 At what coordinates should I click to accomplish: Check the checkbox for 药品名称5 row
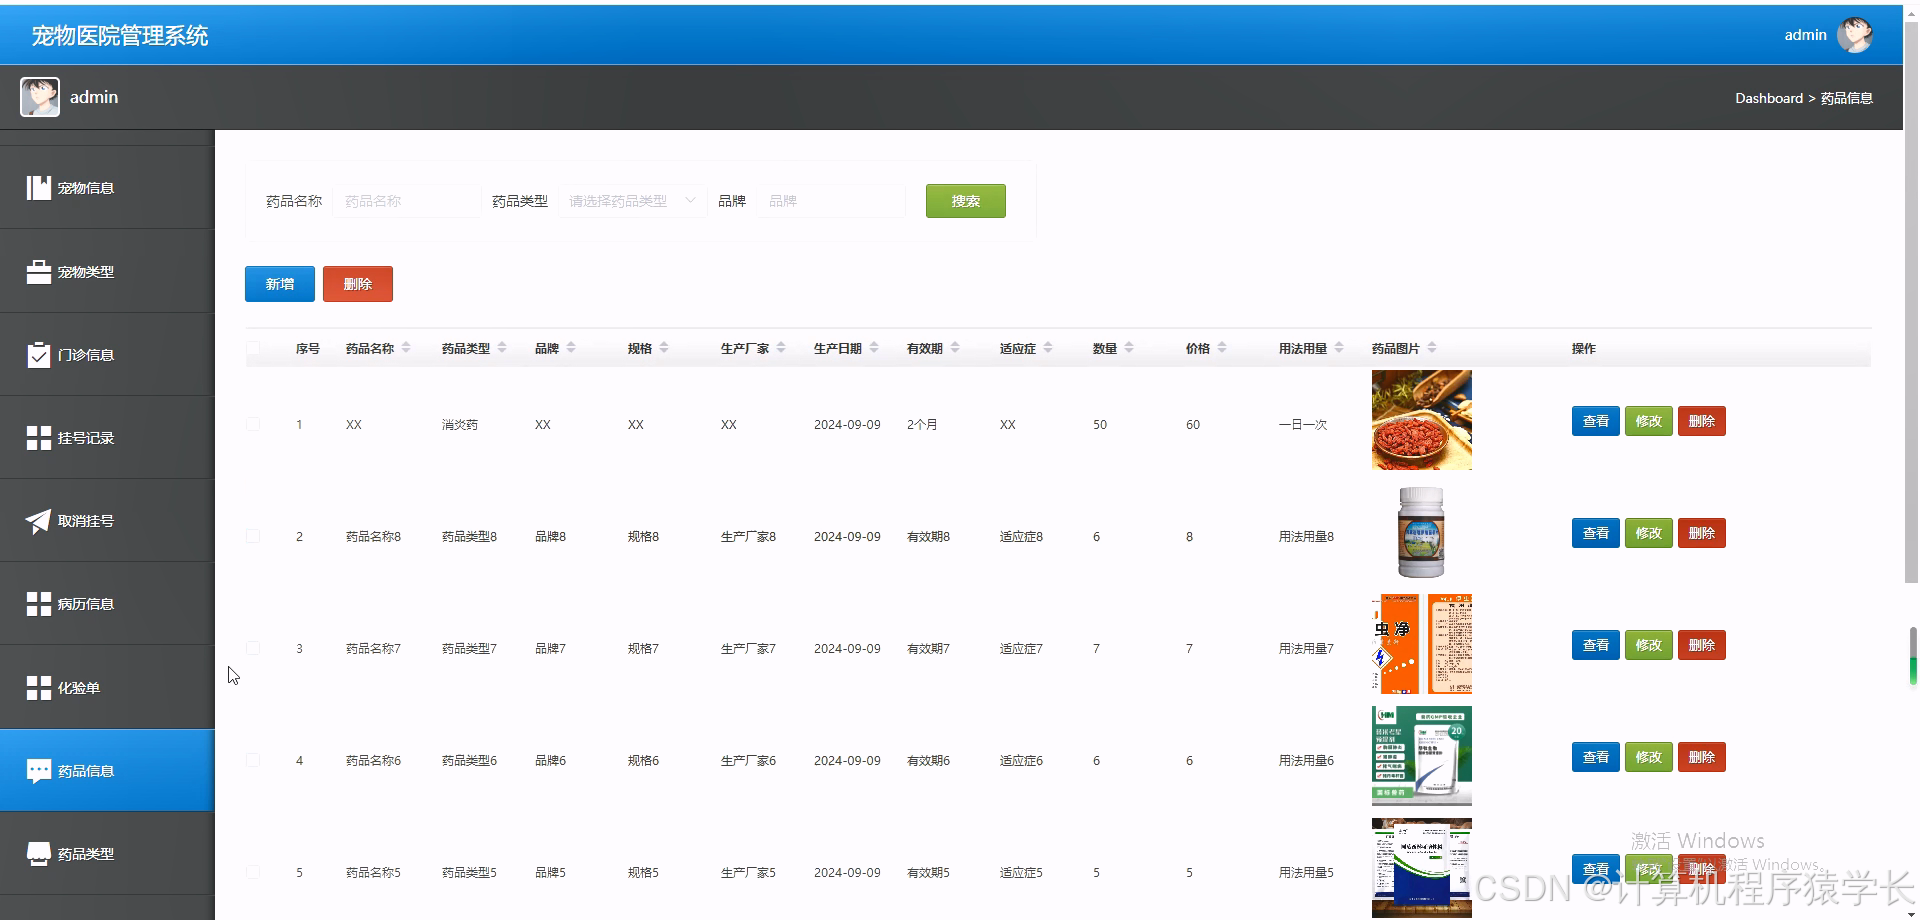pyautogui.click(x=253, y=872)
